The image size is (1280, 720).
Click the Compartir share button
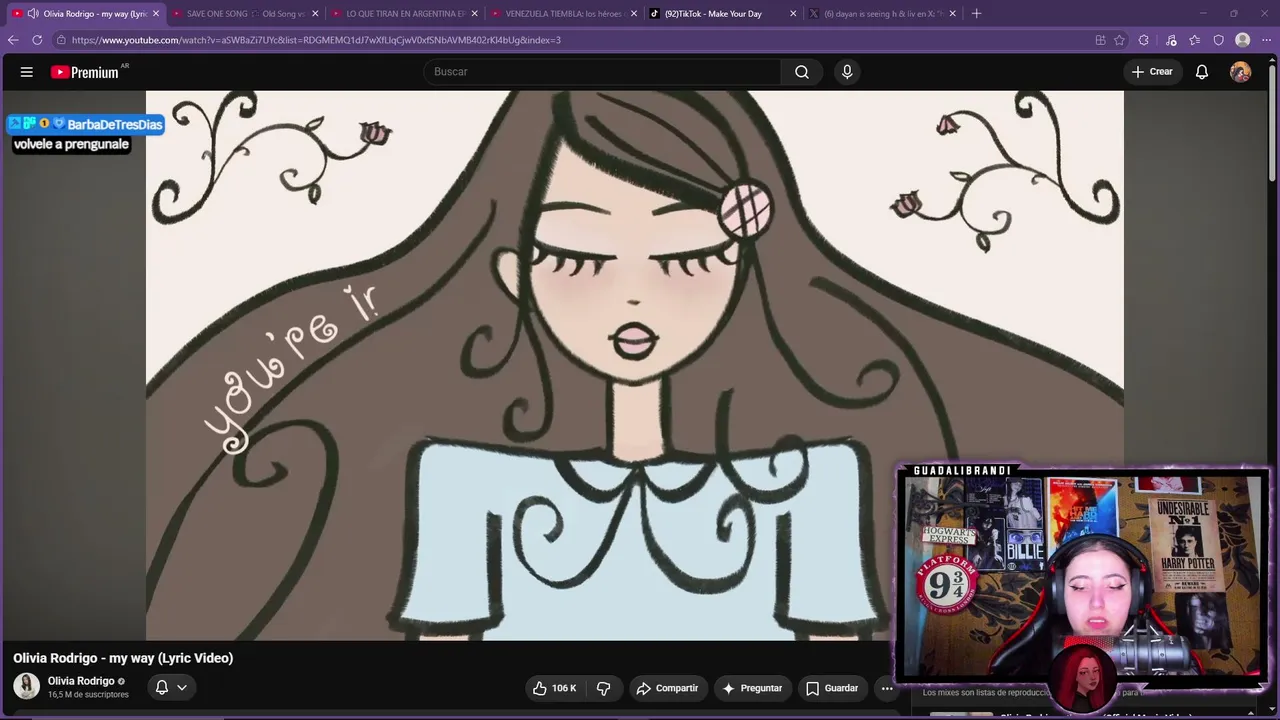[x=667, y=688]
